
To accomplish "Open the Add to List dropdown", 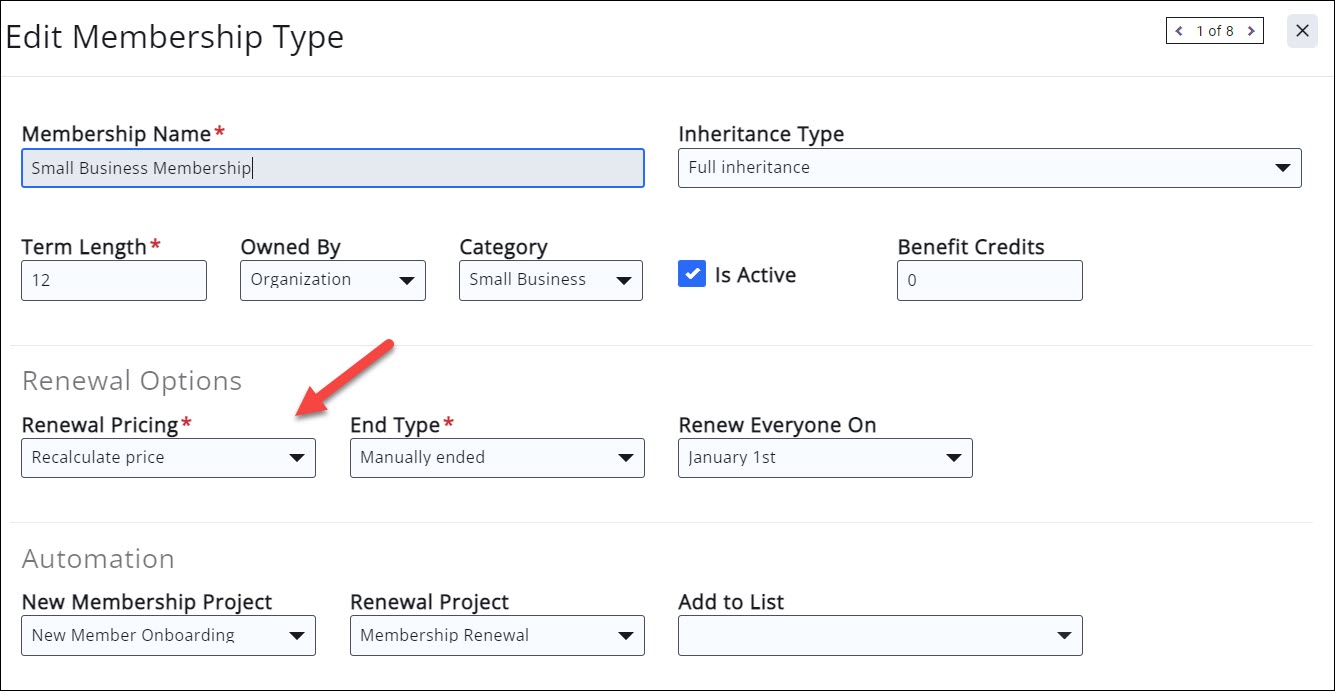I will (880, 635).
